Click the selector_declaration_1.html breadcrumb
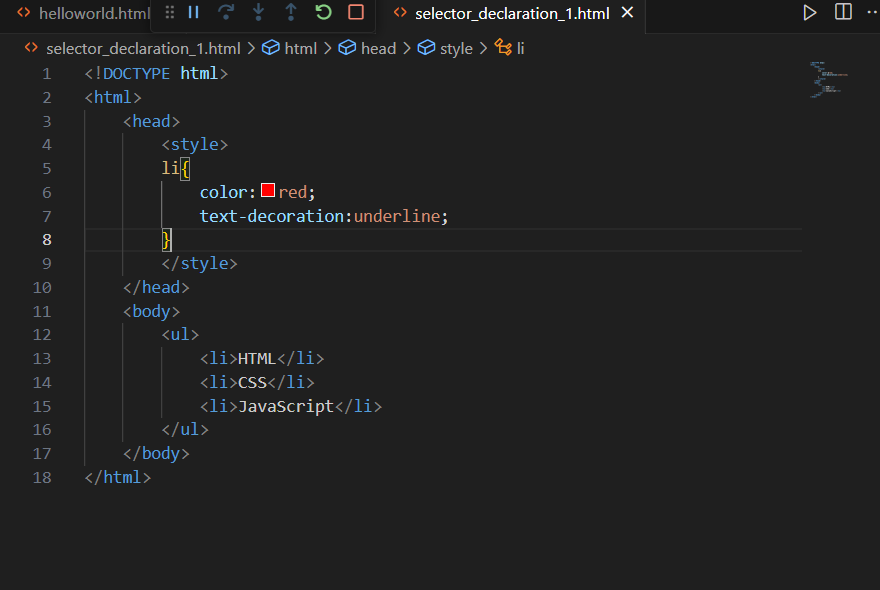880x590 pixels. (143, 49)
